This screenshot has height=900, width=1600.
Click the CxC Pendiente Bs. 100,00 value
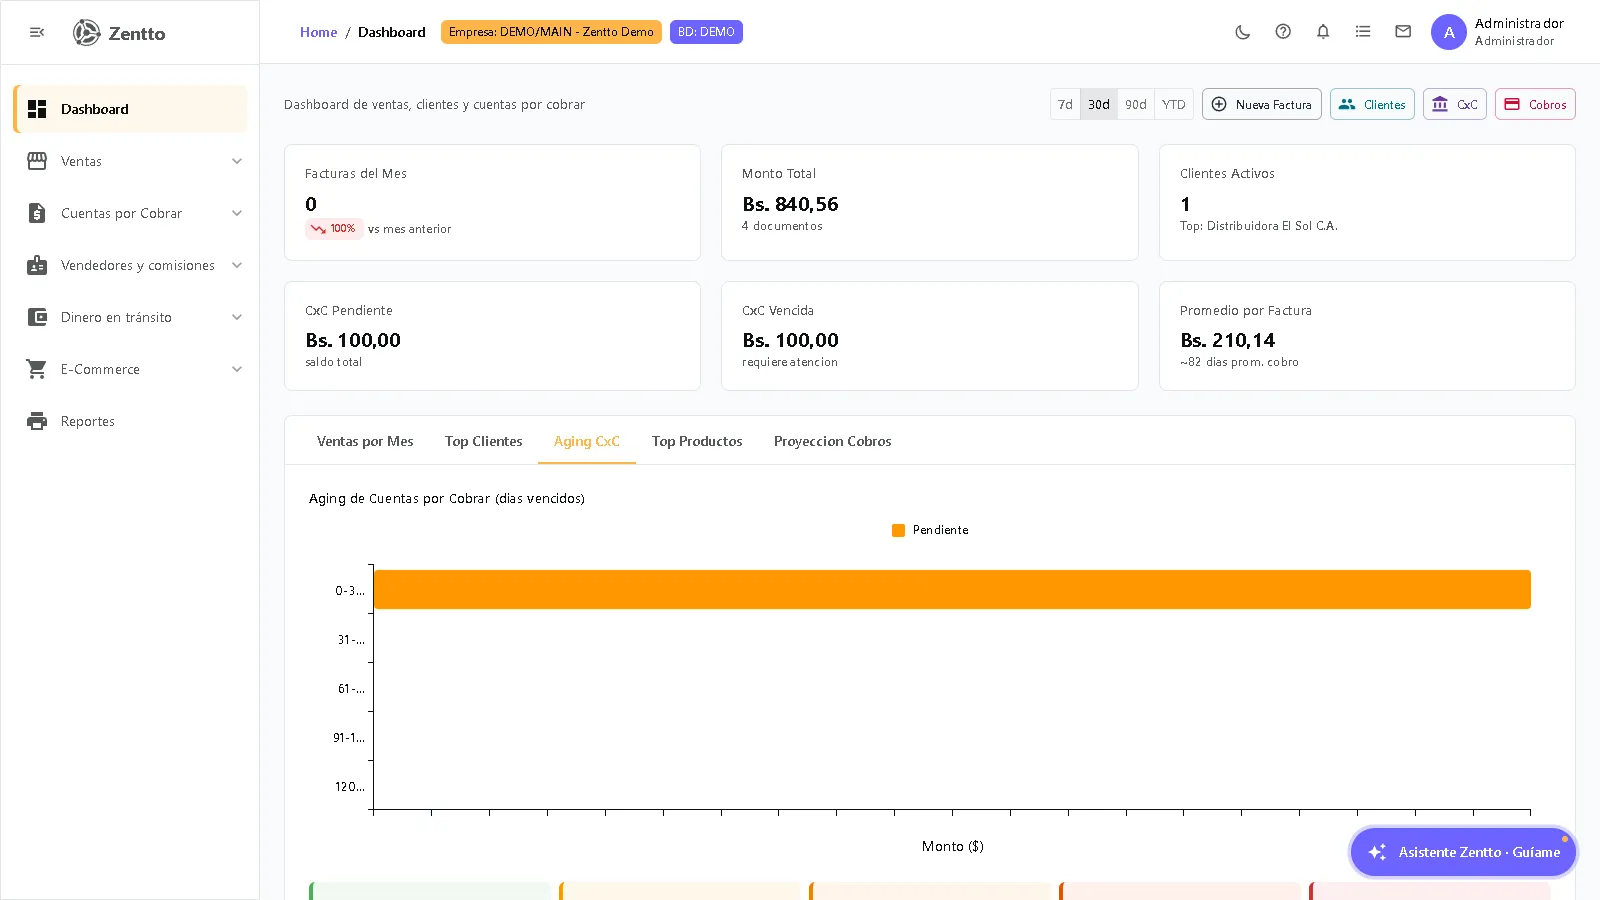click(x=353, y=340)
